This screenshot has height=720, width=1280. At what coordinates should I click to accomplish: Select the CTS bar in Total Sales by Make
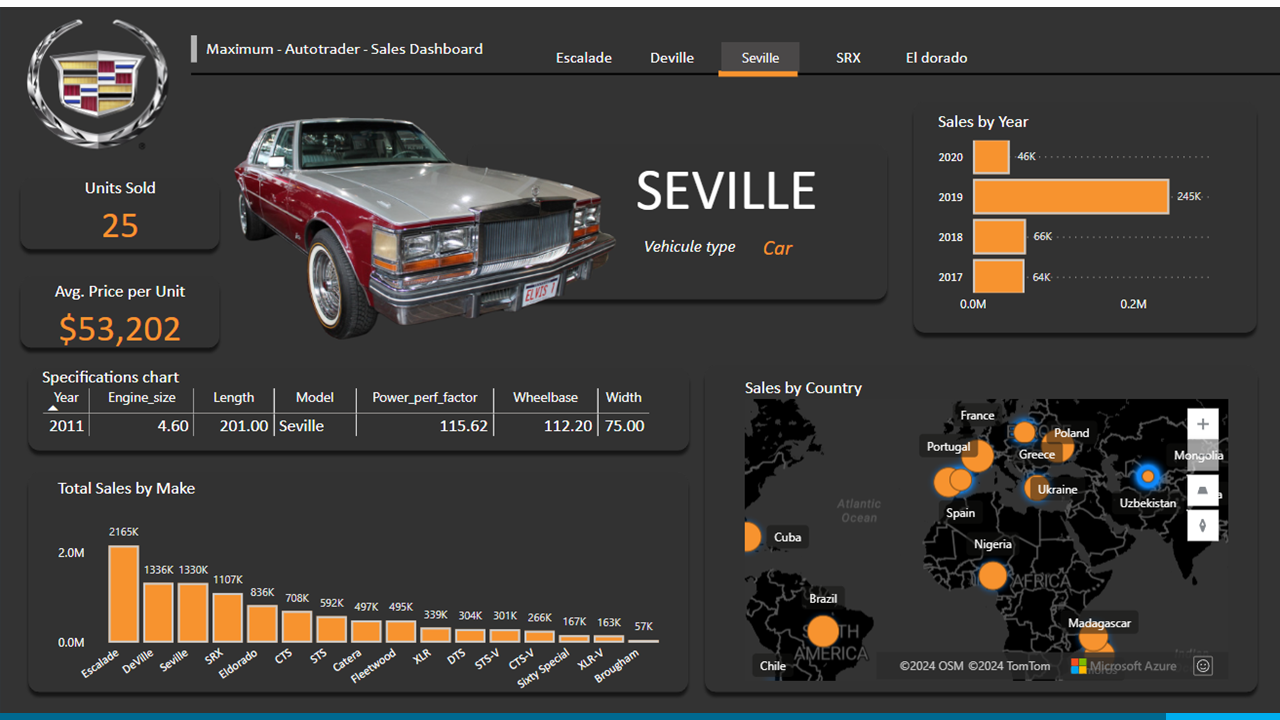click(297, 627)
